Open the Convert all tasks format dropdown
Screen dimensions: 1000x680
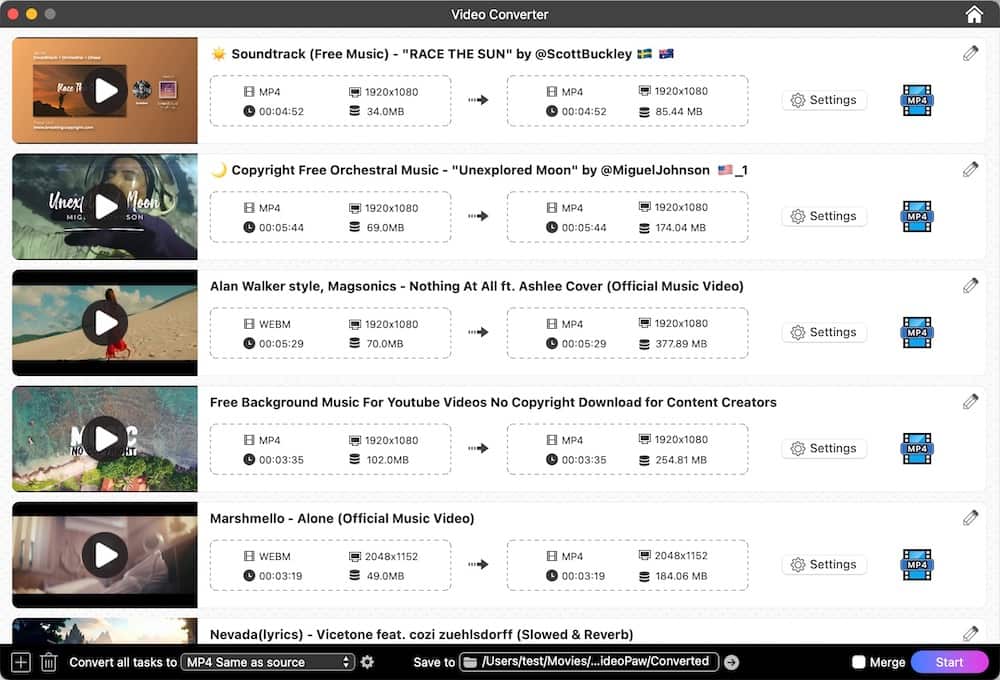tap(269, 662)
